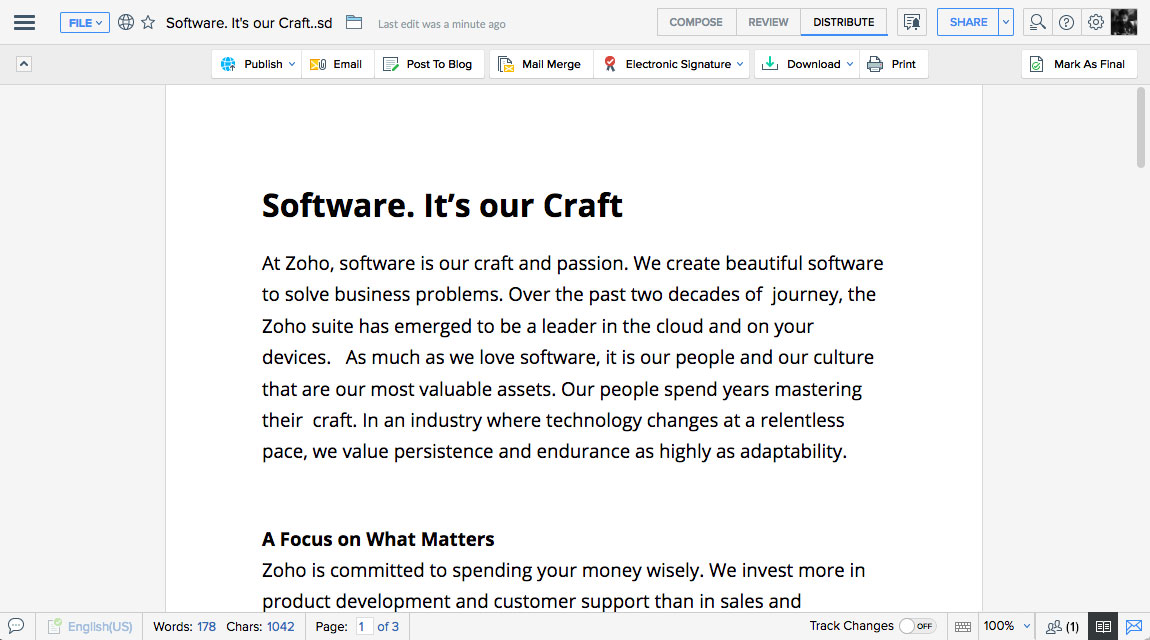Open the help question mark icon
Screen dimensions: 1150x640
coord(1067,22)
